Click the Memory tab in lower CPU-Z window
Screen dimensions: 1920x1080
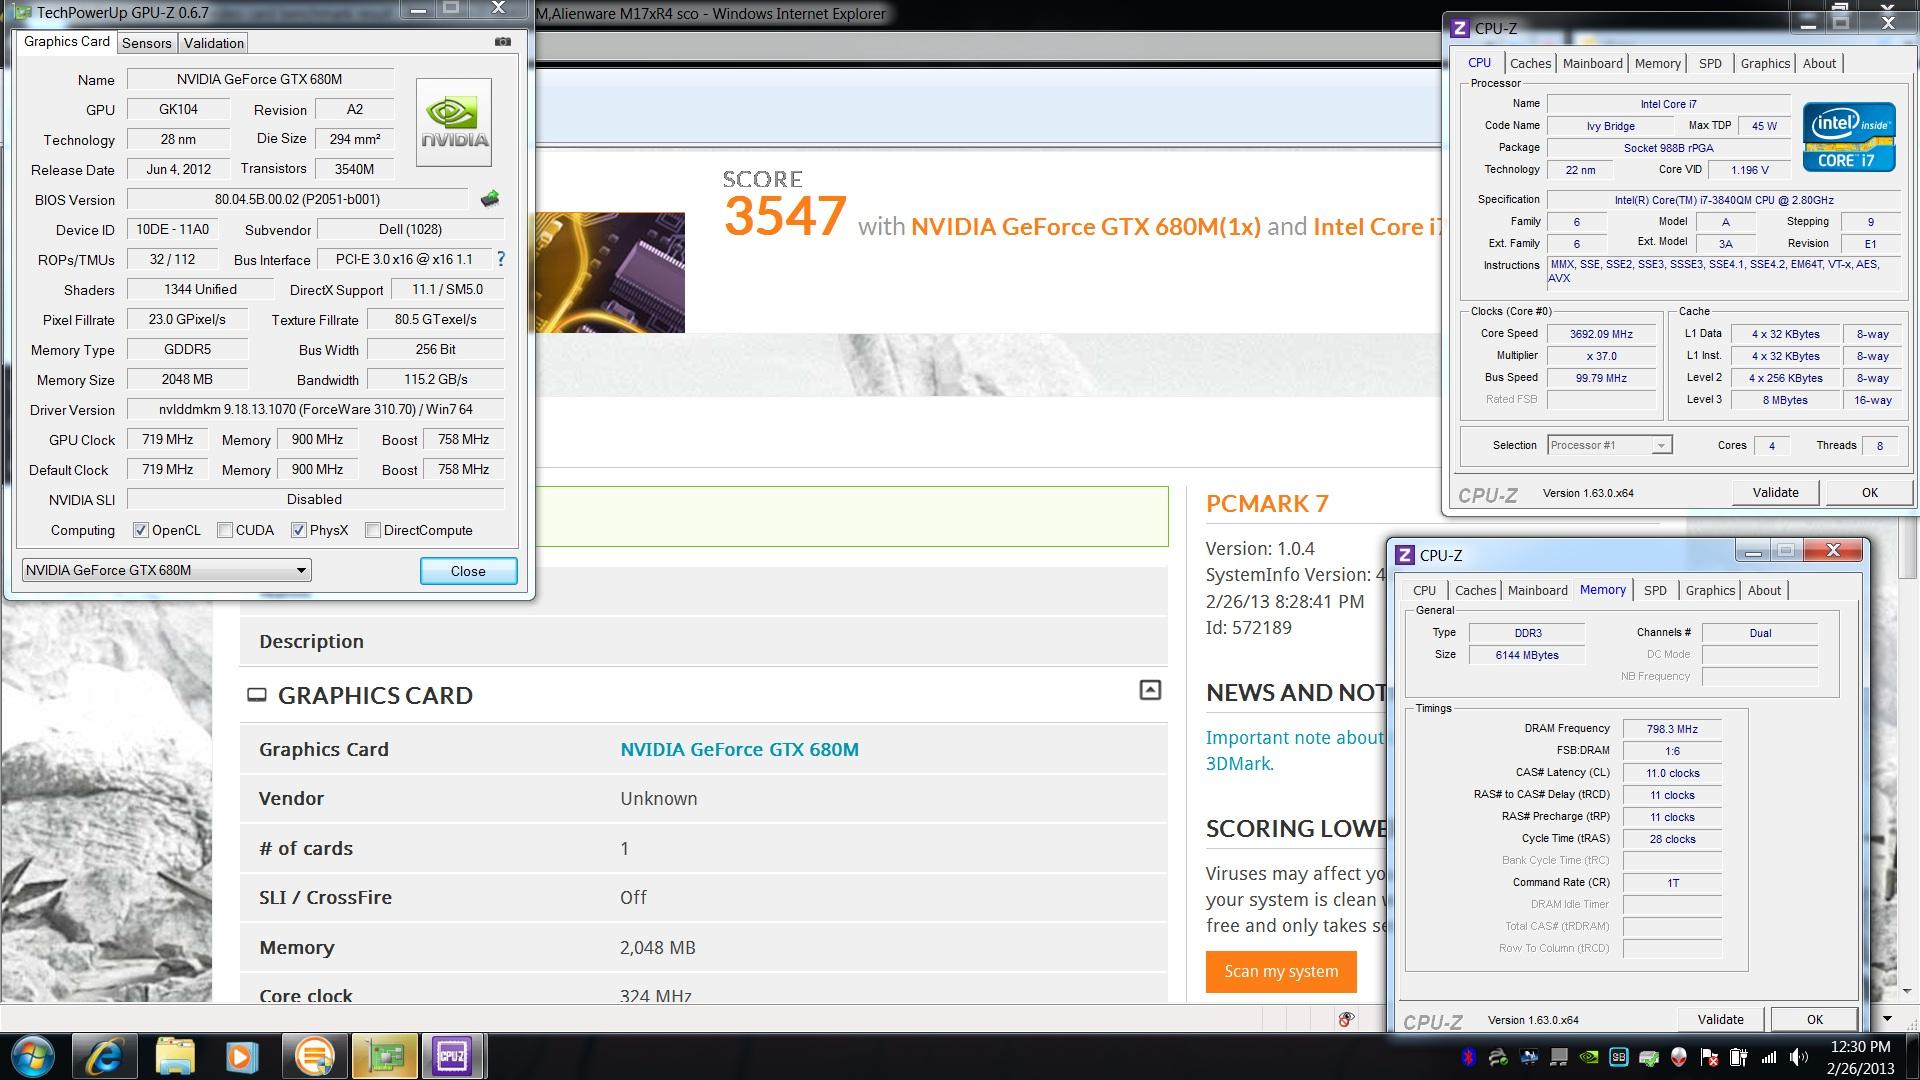click(1602, 590)
